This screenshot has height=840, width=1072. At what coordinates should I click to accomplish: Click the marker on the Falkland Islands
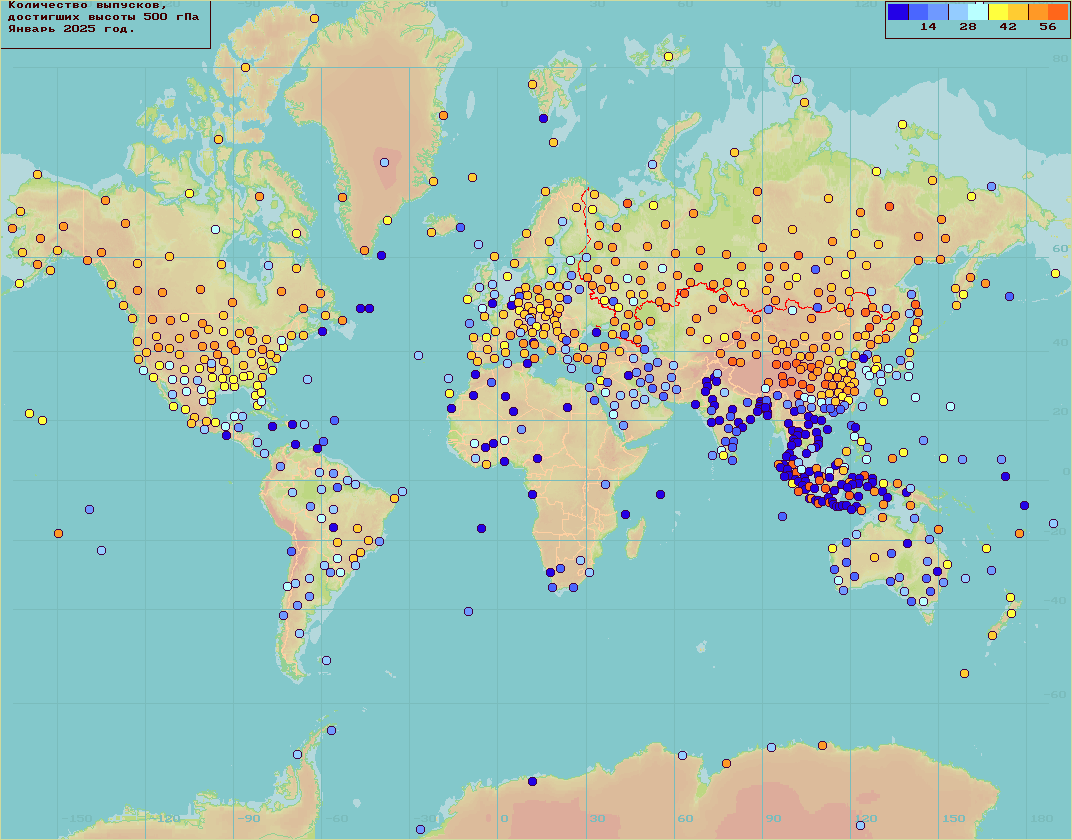pyautogui.click(x=326, y=660)
